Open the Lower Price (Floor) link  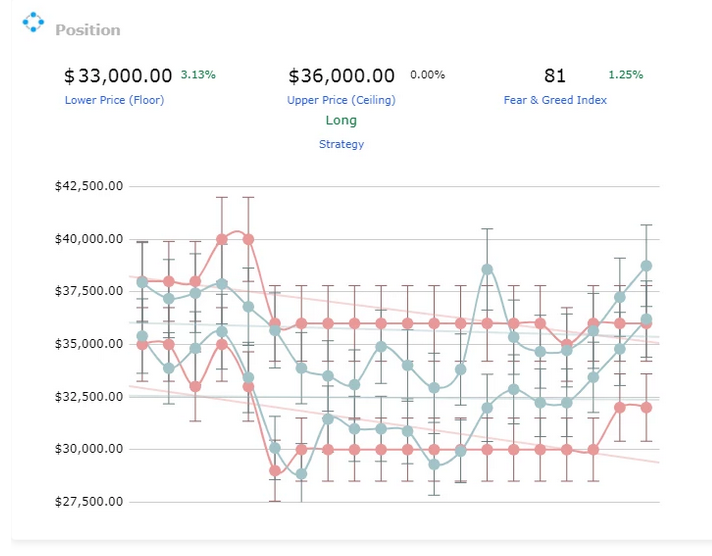[x=114, y=100]
